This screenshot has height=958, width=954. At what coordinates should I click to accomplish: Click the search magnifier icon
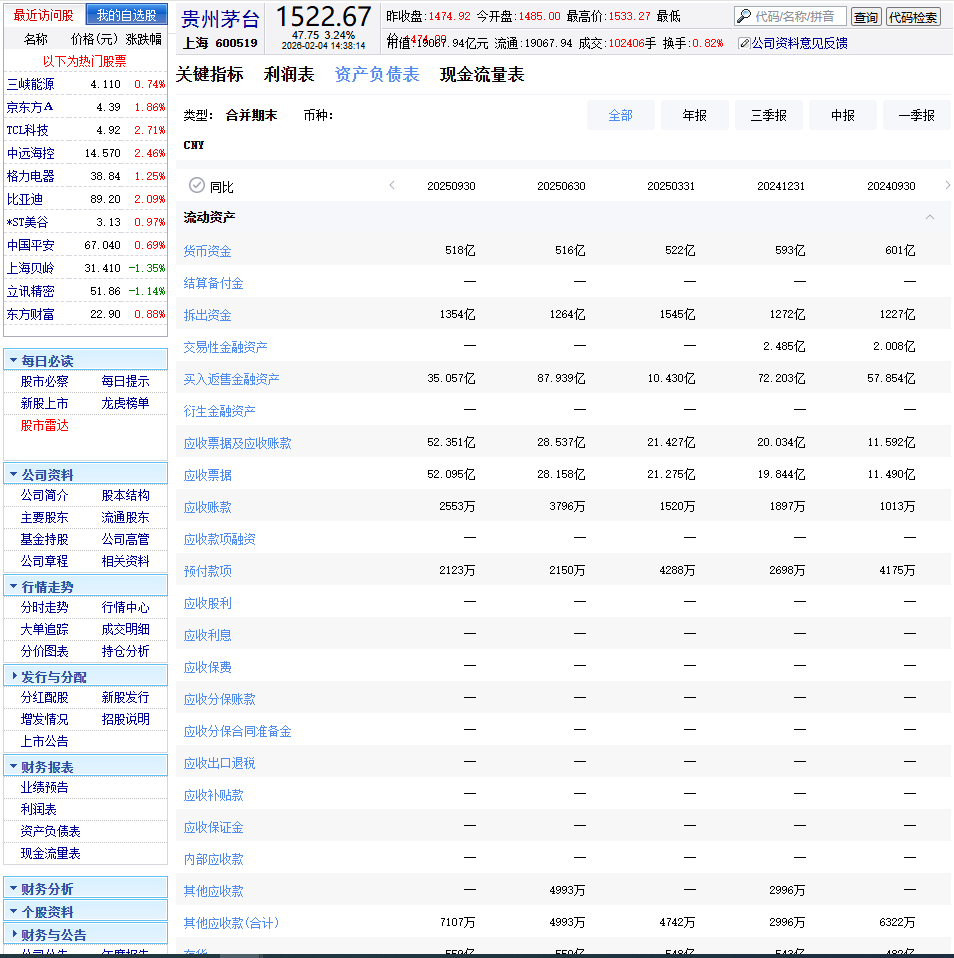(744, 16)
